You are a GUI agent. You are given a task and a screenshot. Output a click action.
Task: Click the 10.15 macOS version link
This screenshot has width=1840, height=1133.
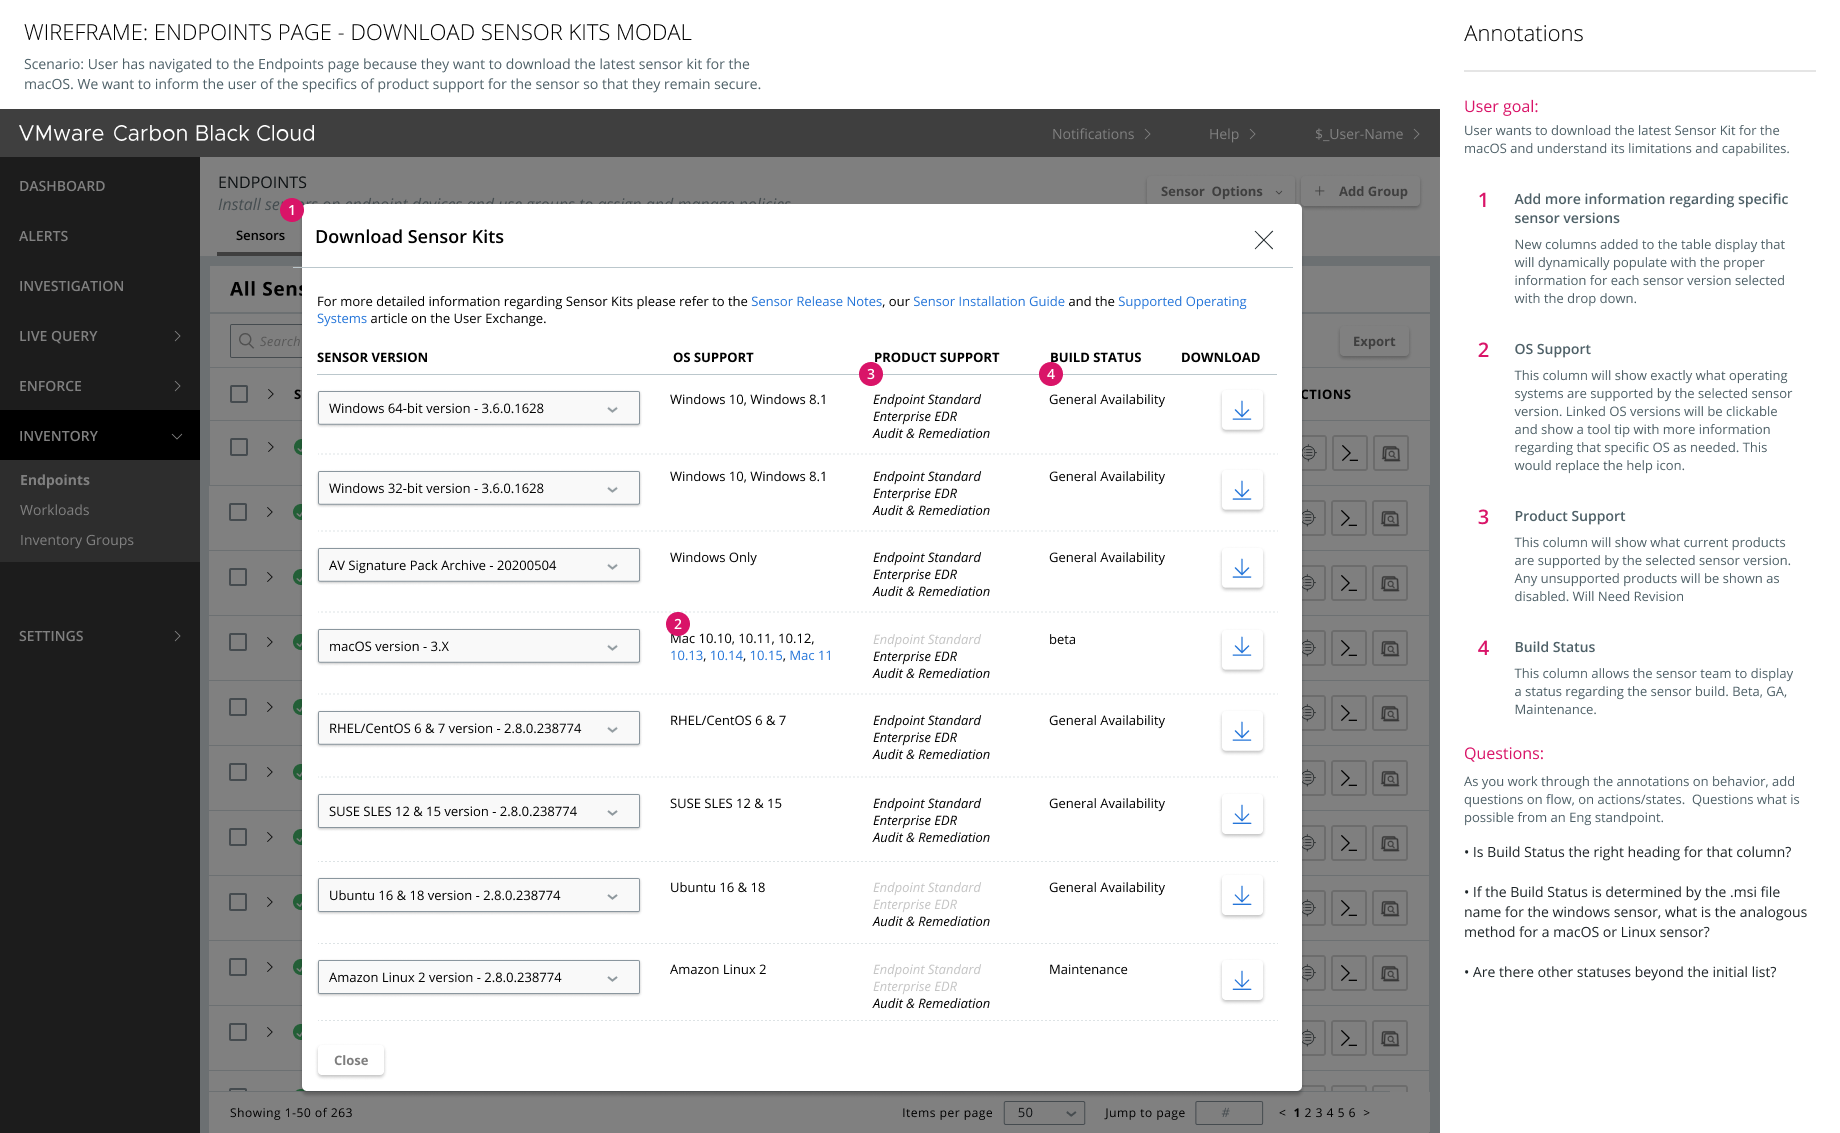[x=766, y=655]
